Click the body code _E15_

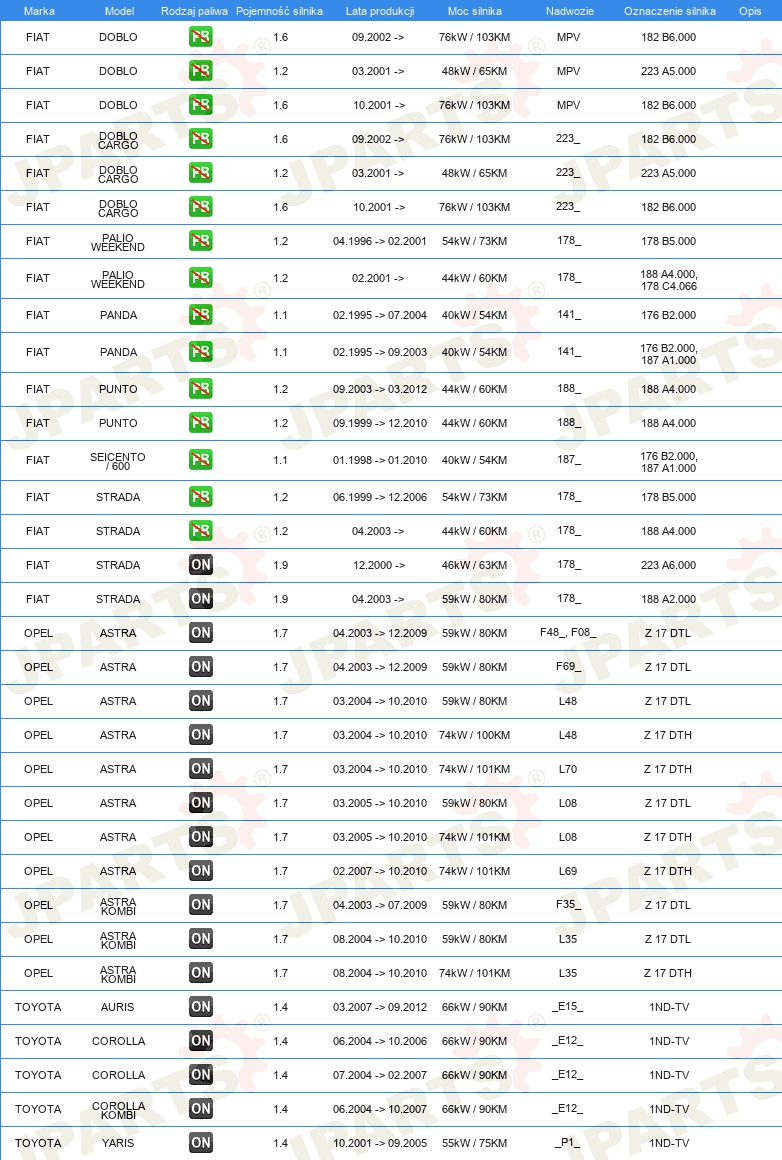(567, 1007)
